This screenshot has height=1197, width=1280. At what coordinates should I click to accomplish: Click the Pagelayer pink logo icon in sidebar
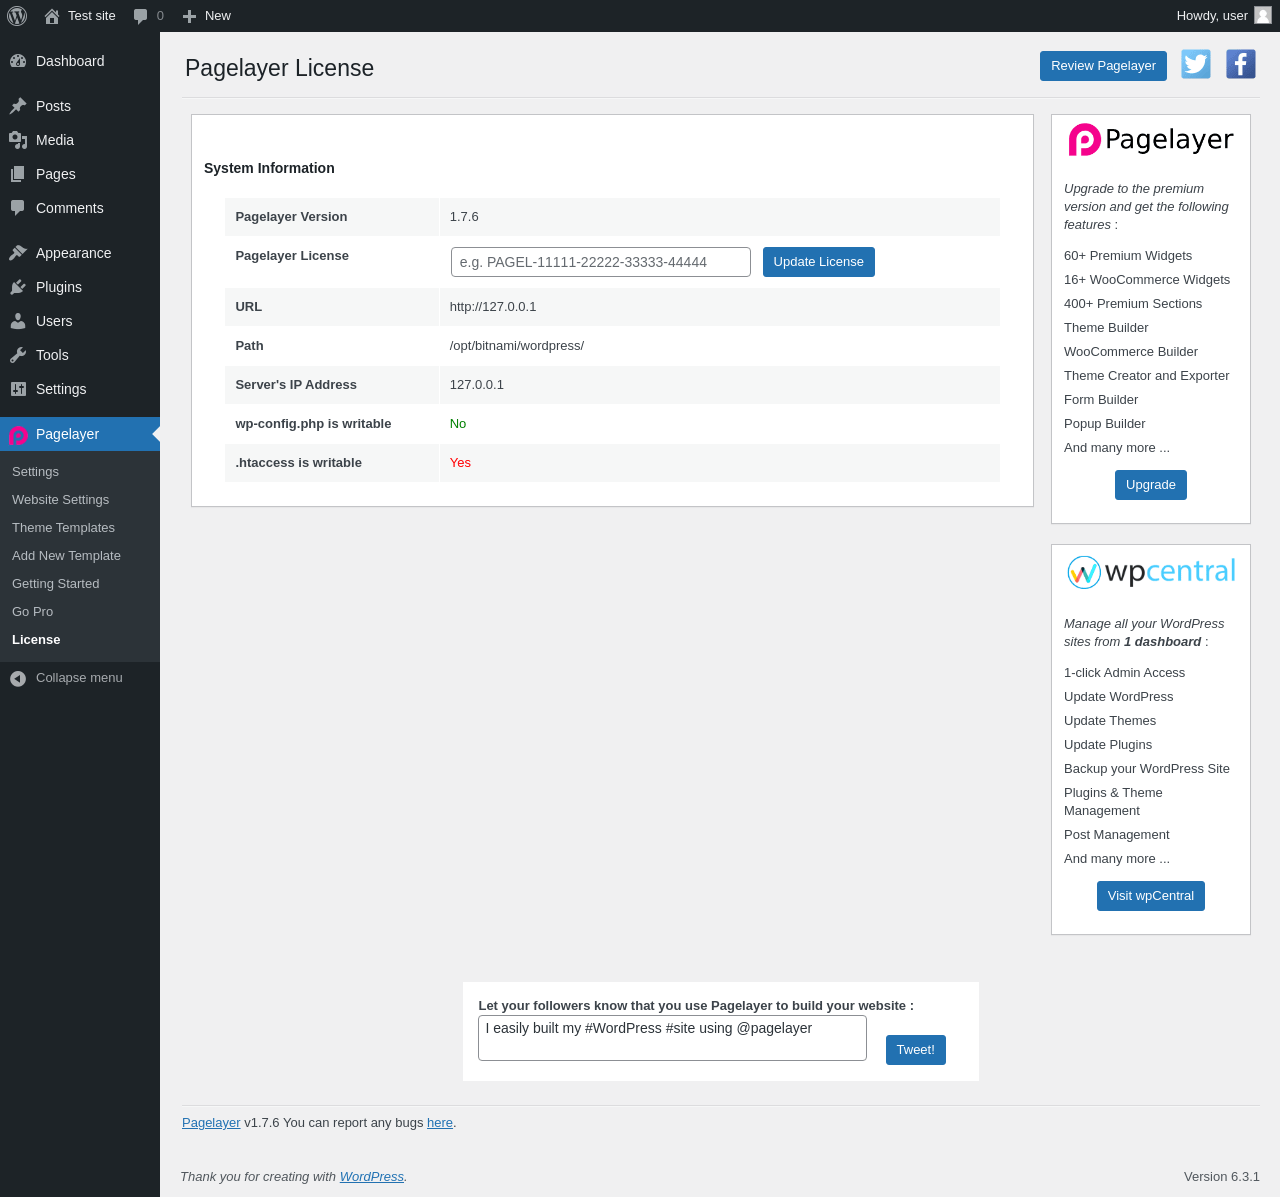[18, 435]
